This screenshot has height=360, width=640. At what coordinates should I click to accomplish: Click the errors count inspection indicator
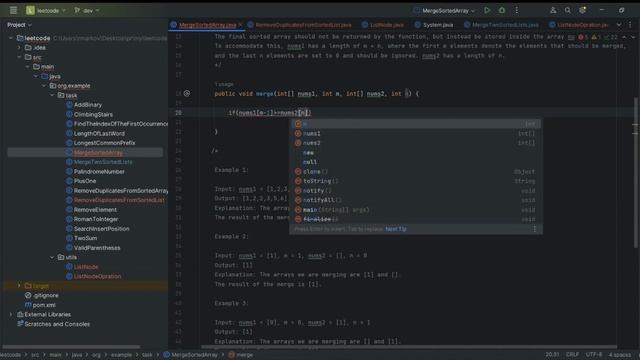(583, 37)
